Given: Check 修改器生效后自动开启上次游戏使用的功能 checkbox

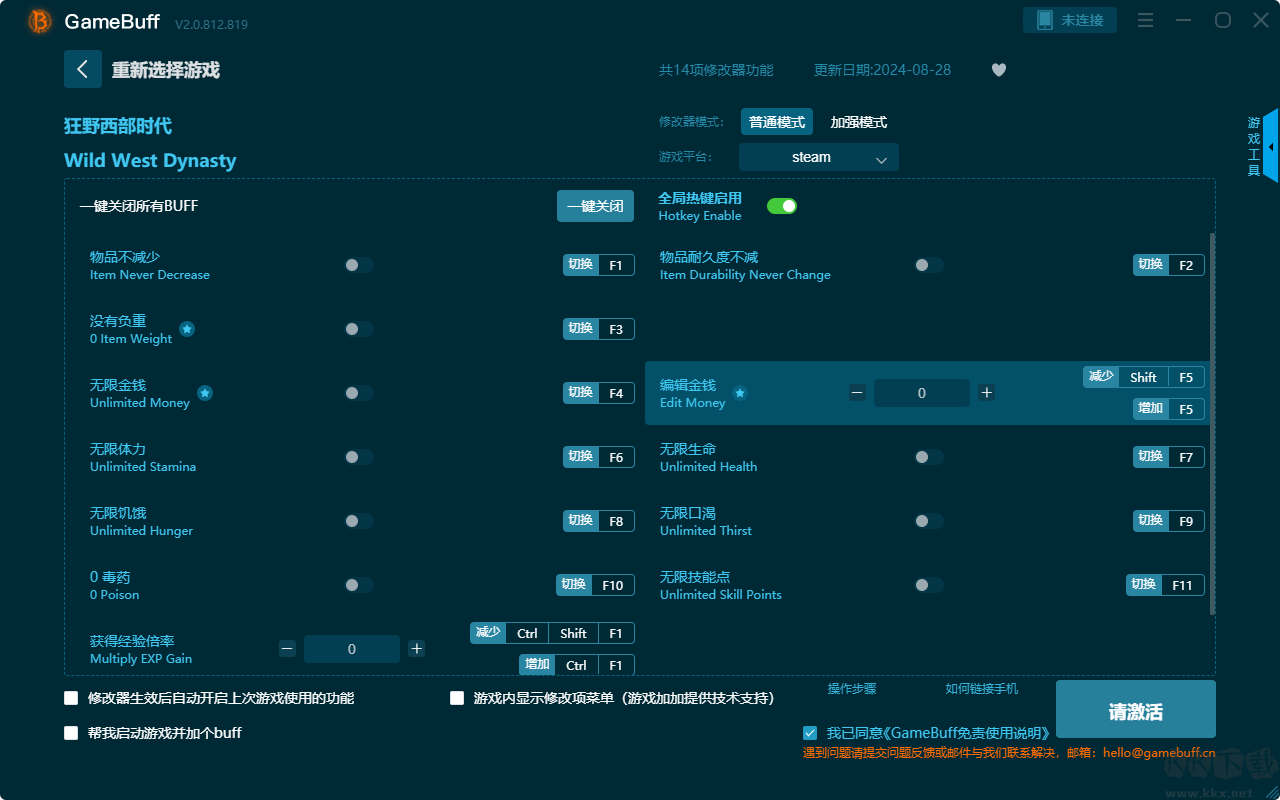Looking at the screenshot, I should tap(71, 698).
